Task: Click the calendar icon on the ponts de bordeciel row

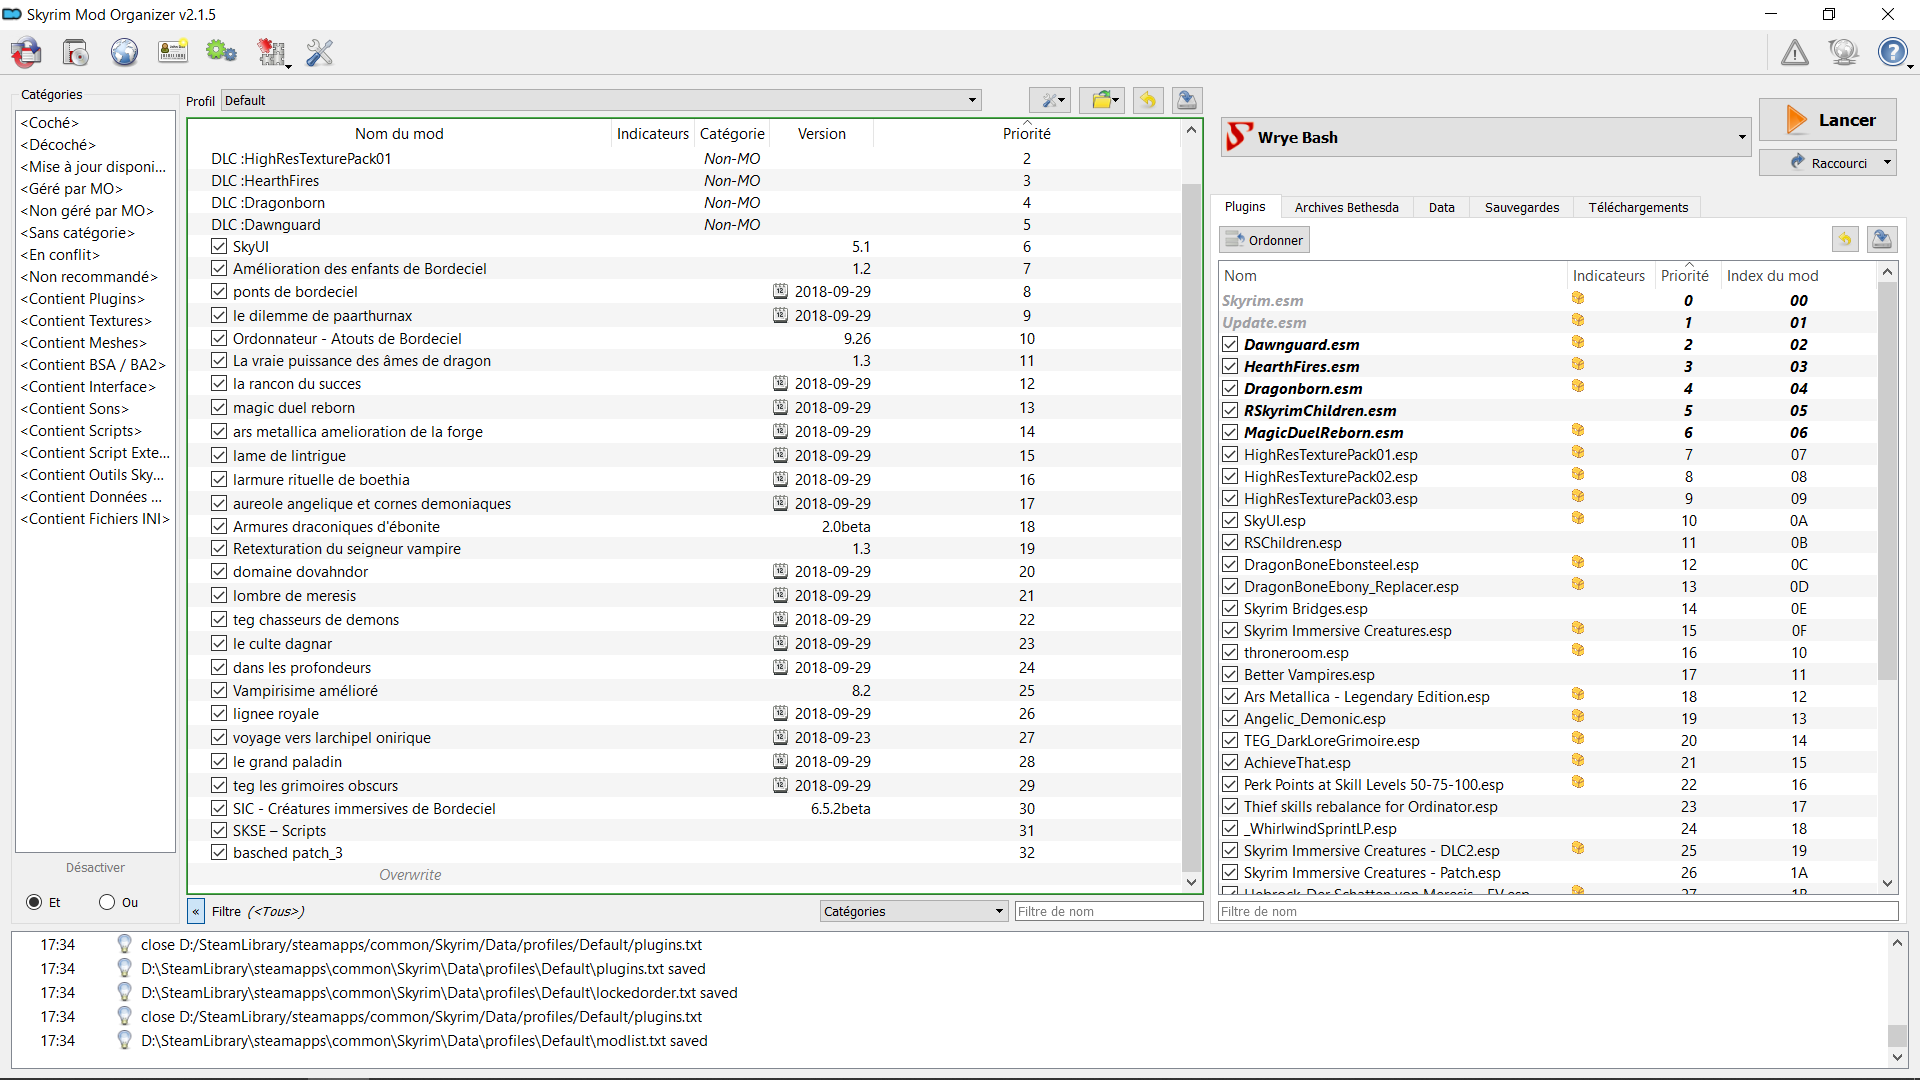Action: pyautogui.click(x=780, y=291)
